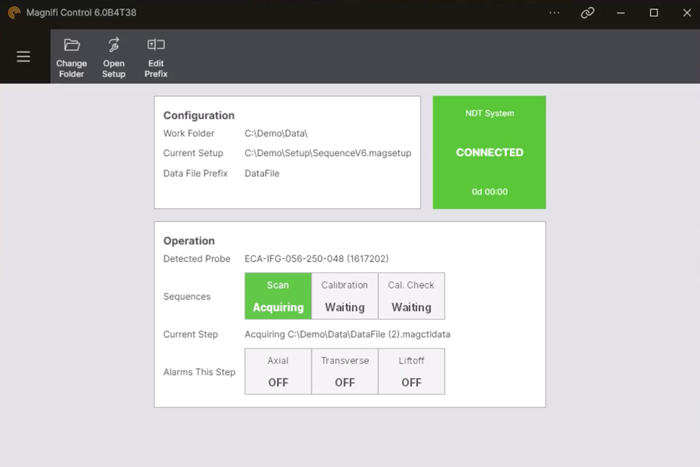Viewport: 700px width, 467px height.
Task: Click the 0d 00:00 connection timer
Action: pyautogui.click(x=489, y=192)
